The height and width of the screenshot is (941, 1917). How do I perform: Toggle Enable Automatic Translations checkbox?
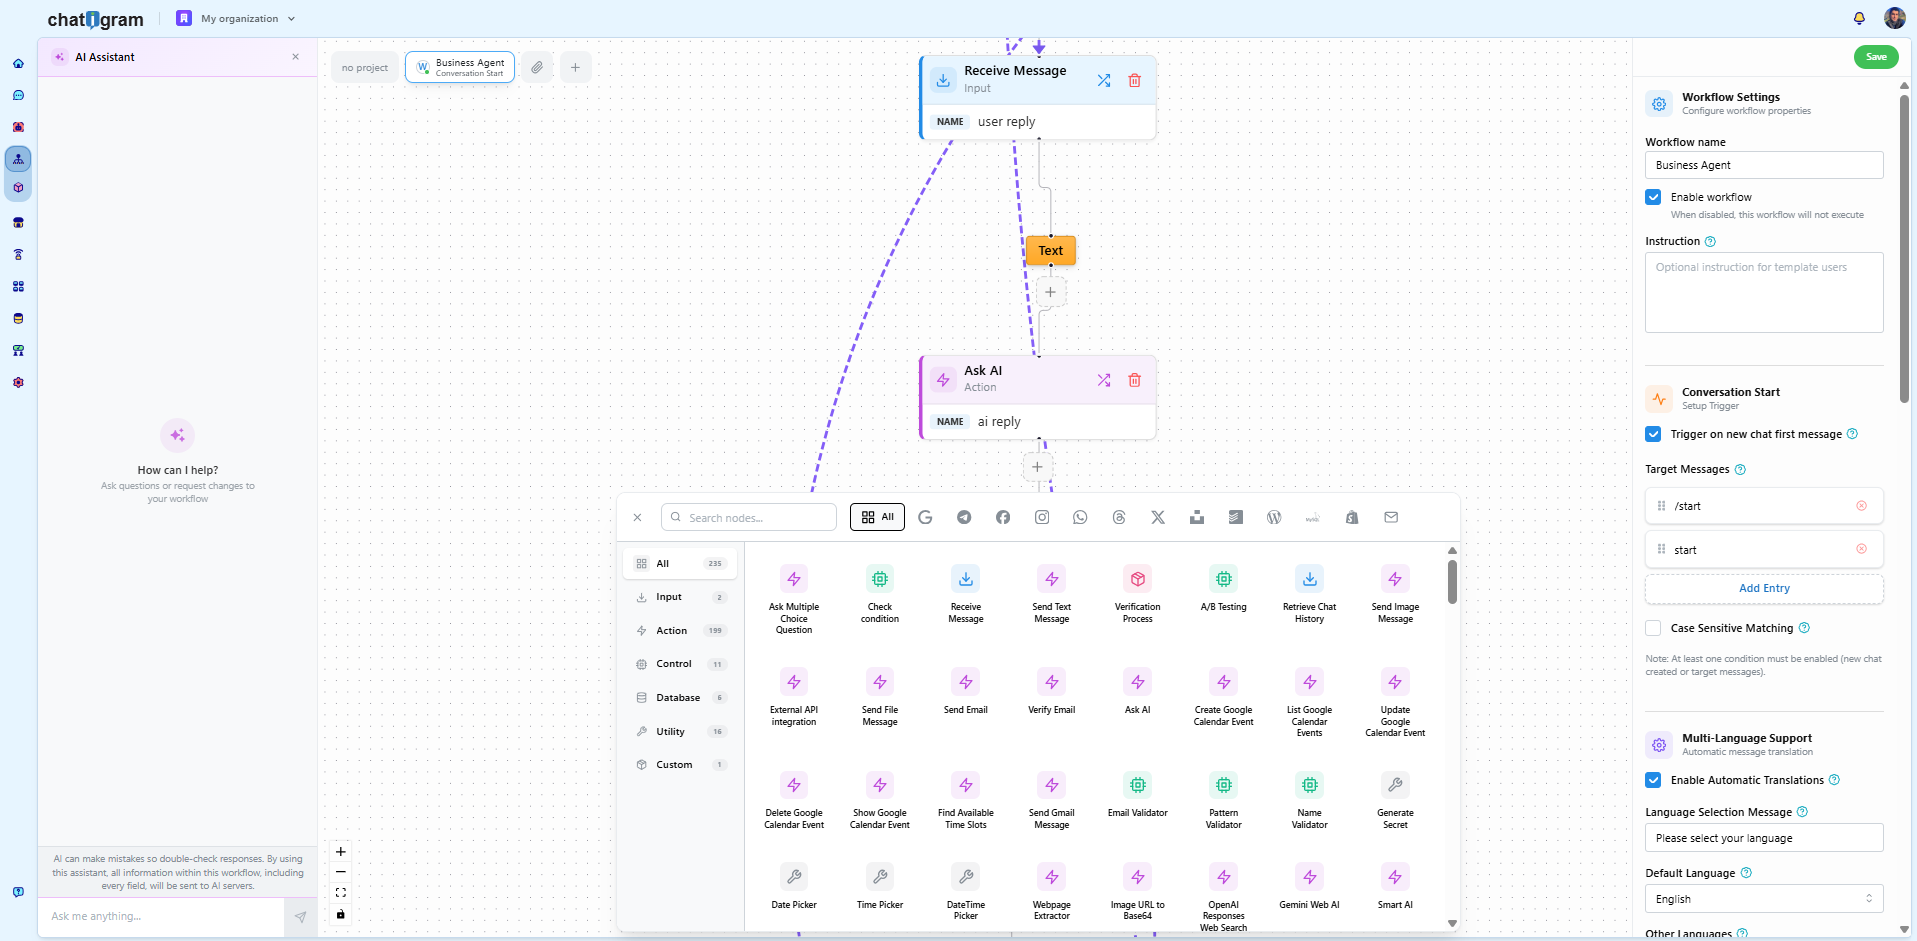pyautogui.click(x=1654, y=780)
